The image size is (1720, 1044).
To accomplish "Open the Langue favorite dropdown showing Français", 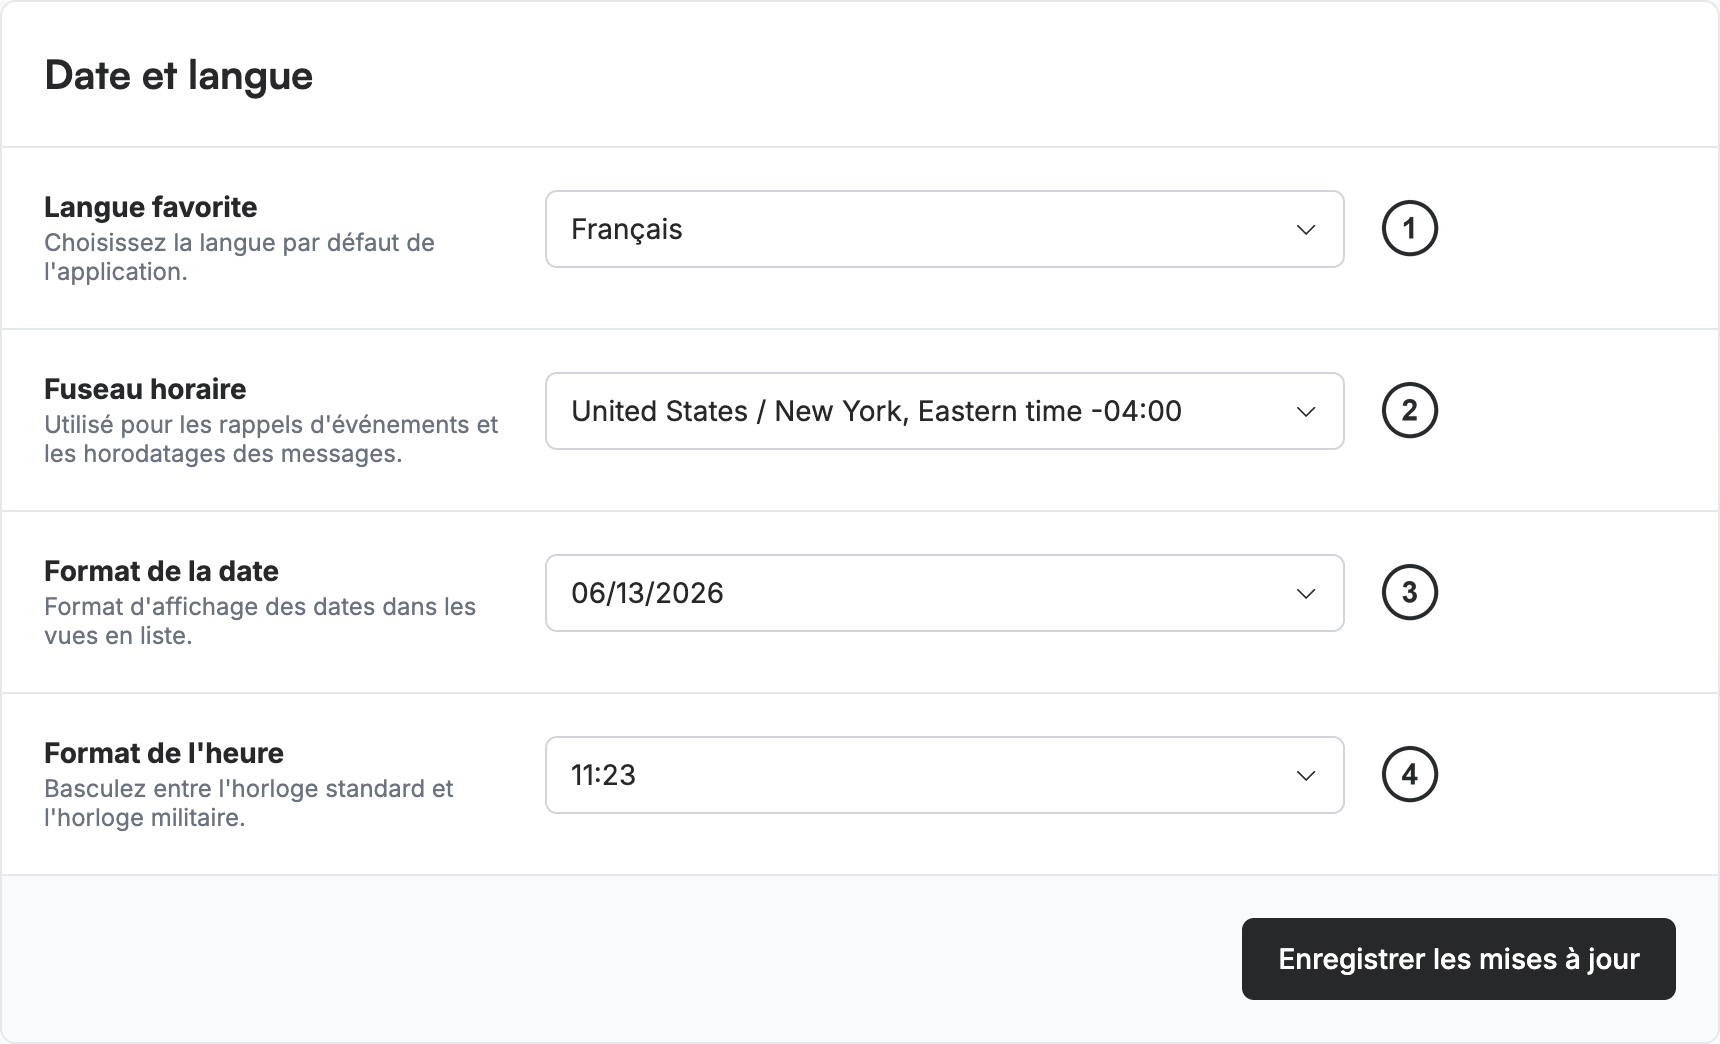I will click(944, 229).
